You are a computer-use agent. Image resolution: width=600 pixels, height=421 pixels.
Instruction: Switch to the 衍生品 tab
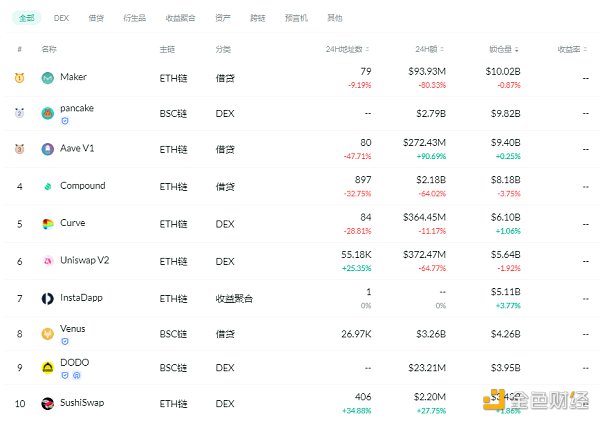(x=134, y=18)
